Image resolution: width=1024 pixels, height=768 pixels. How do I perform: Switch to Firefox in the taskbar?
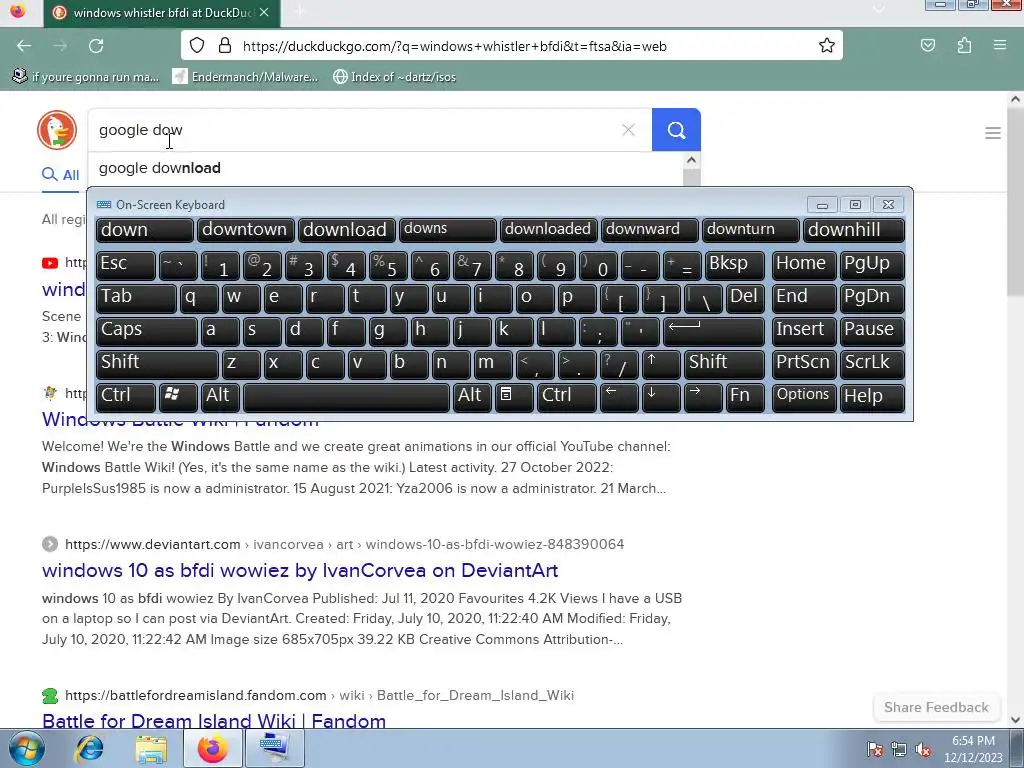point(212,749)
